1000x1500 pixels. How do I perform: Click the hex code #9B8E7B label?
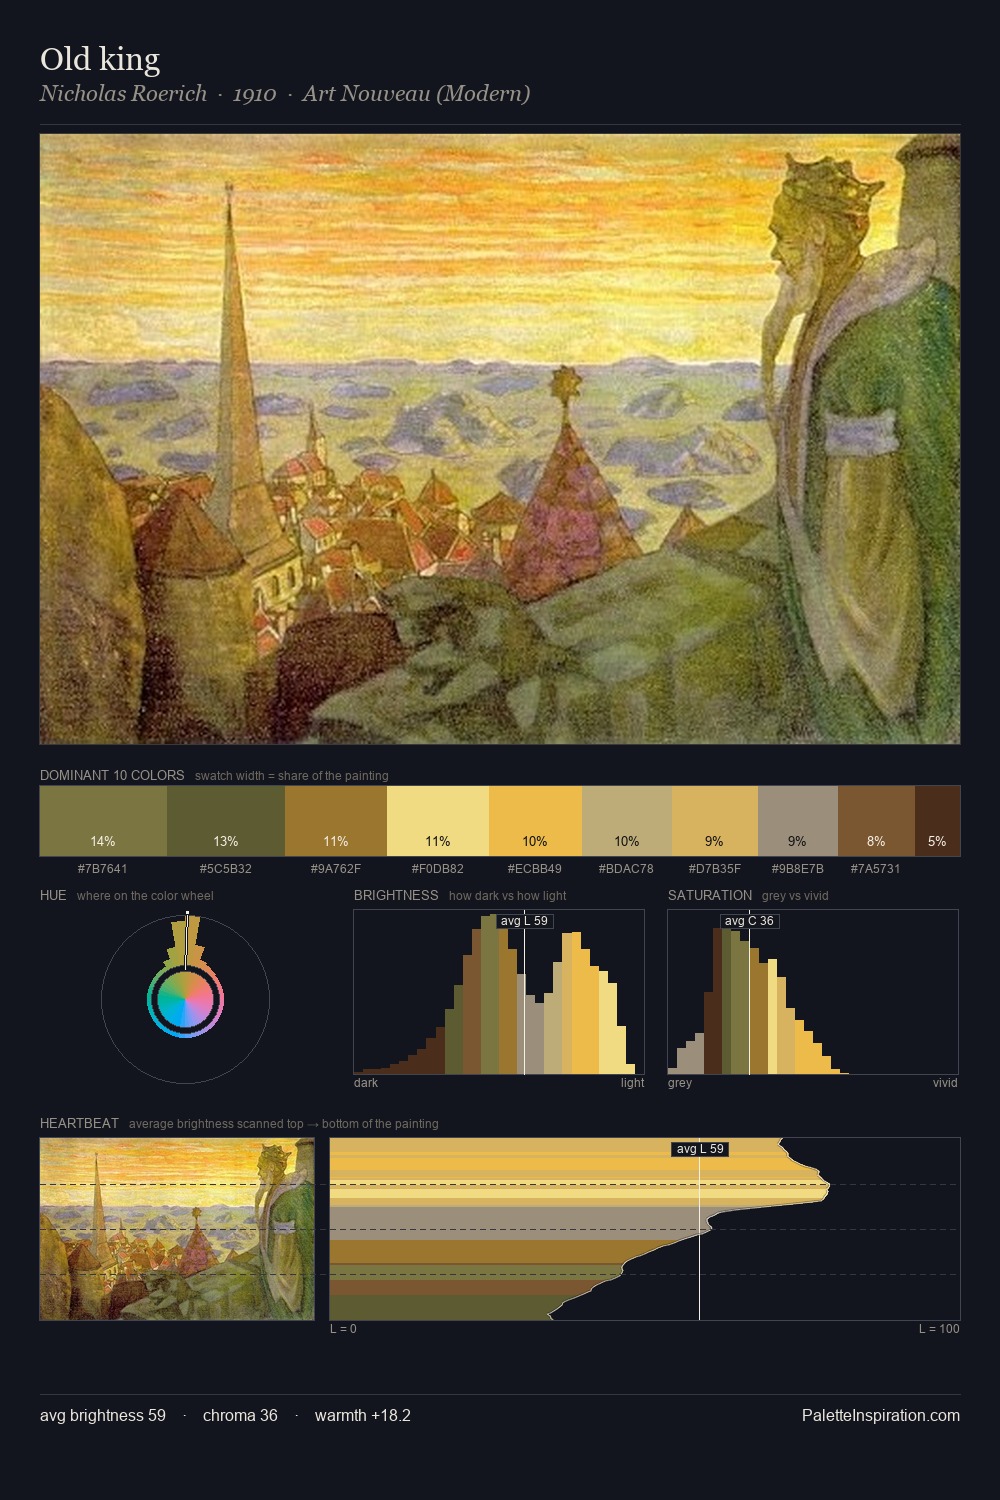coord(798,868)
